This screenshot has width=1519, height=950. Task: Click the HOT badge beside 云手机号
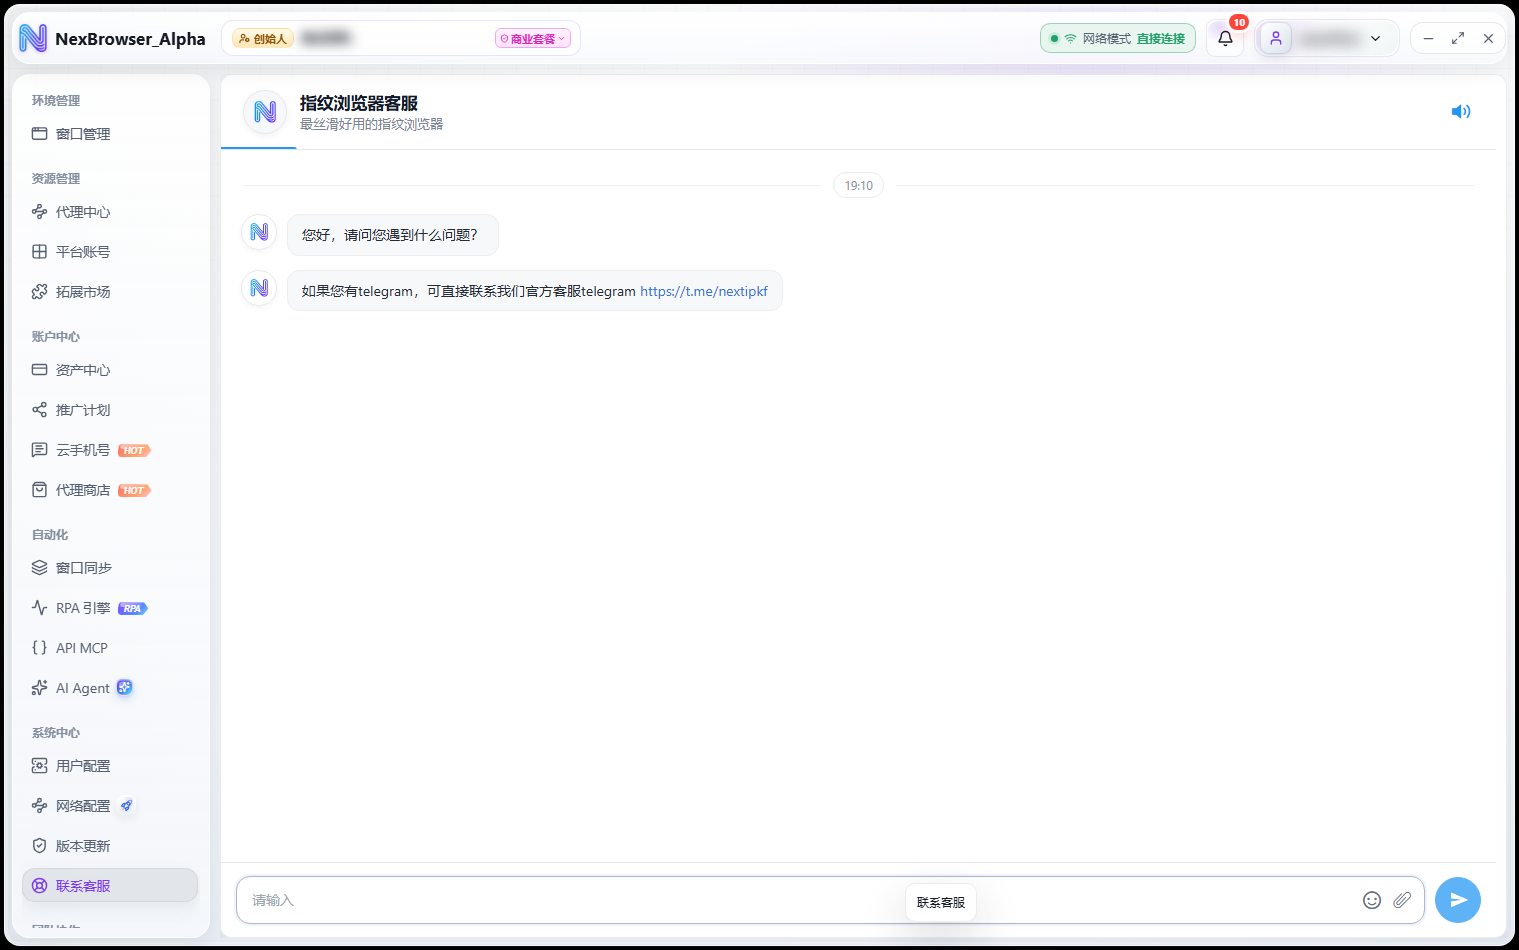[134, 451]
